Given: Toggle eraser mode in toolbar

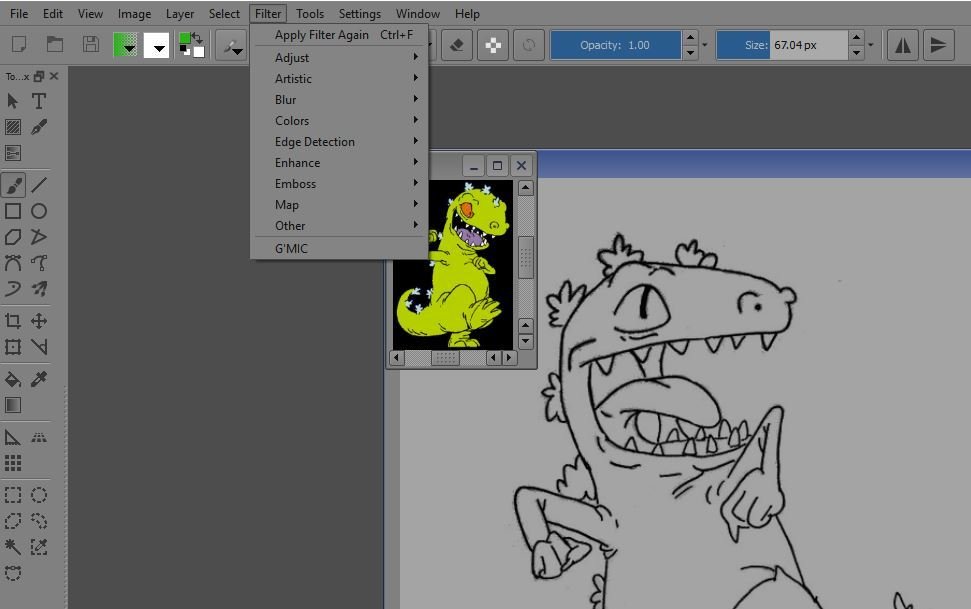Looking at the screenshot, I should 457,45.
